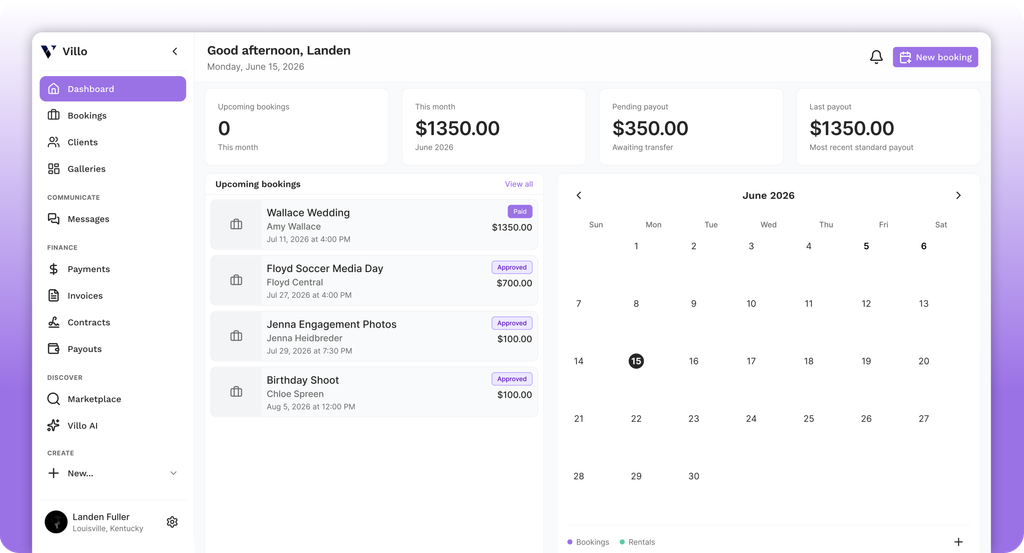Click the Last payout $1350.00 card
This screenshot has height=553, width=1024.
pyautogui.click(x=888, y=127)
